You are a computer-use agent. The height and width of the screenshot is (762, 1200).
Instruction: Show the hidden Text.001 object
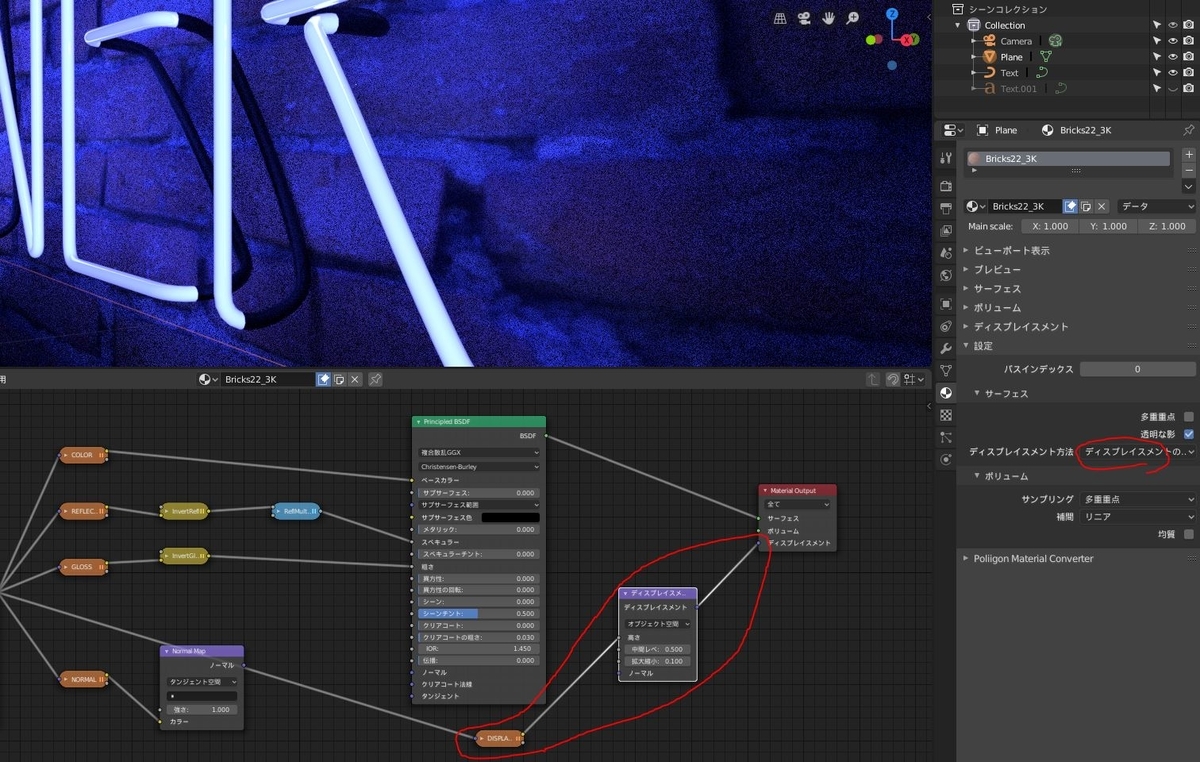pyautogui.click(x=1173, y=89)
